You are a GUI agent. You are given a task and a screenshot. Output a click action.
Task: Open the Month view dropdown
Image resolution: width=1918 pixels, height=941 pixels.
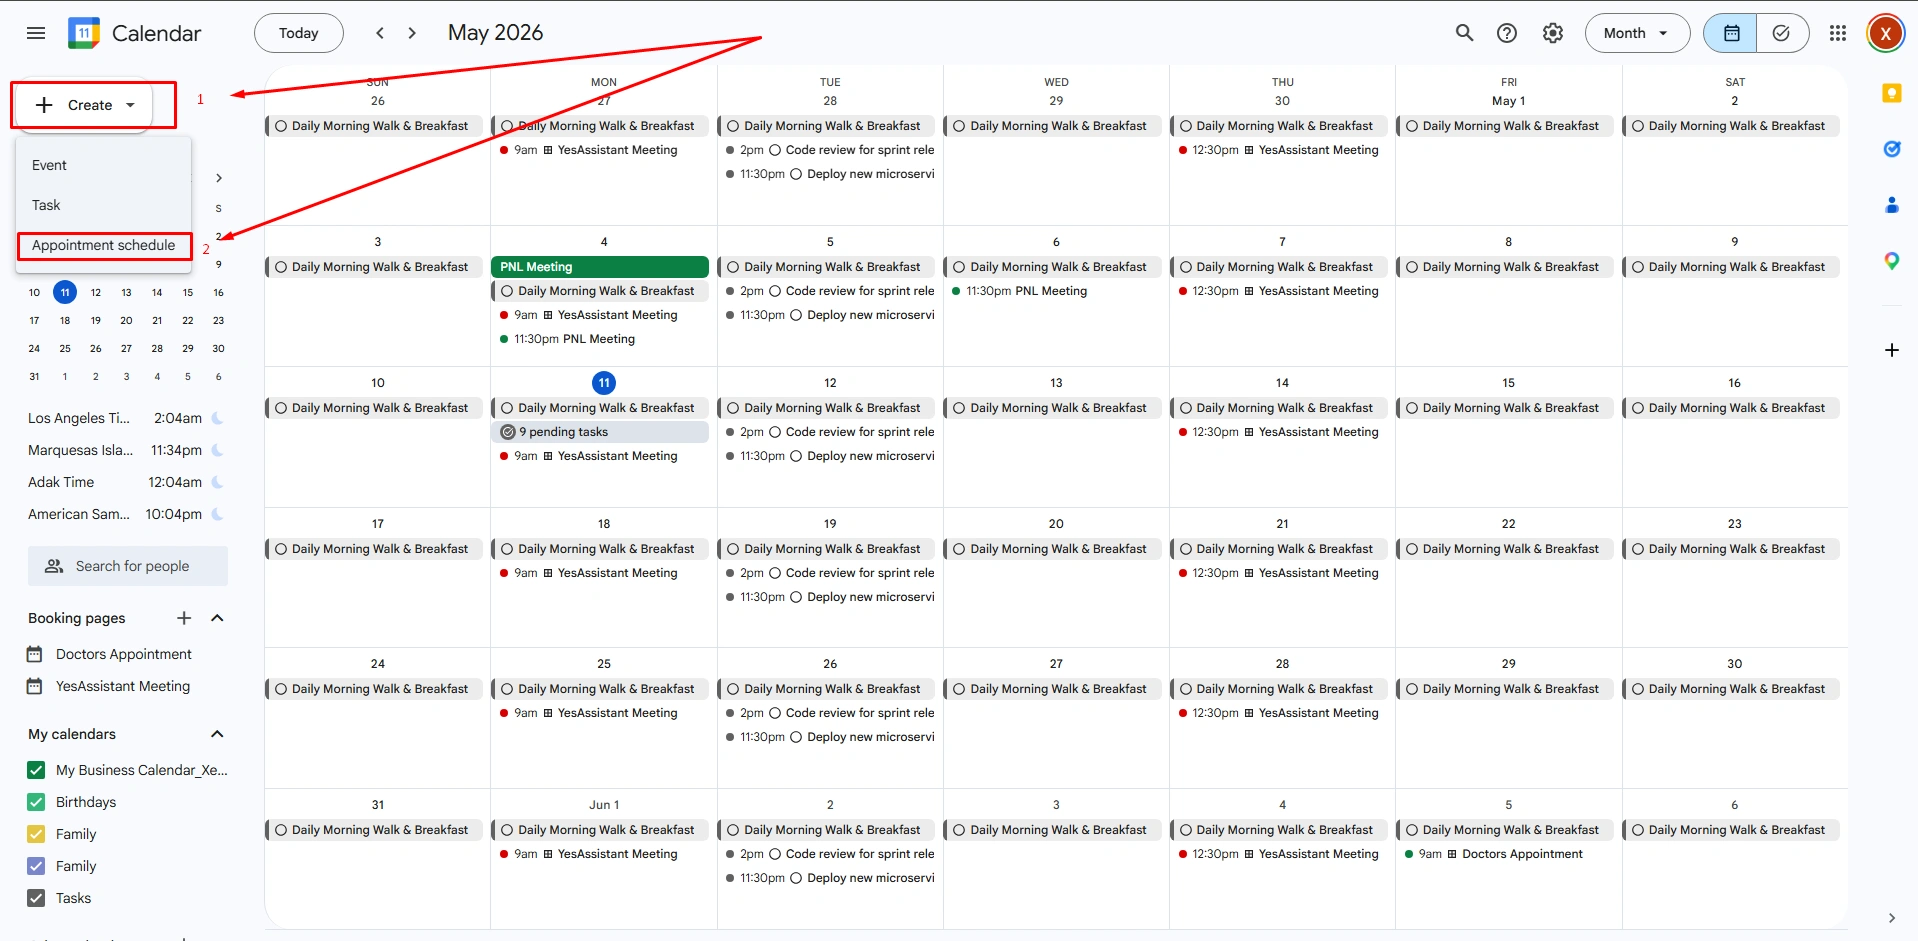[1637, 33]
